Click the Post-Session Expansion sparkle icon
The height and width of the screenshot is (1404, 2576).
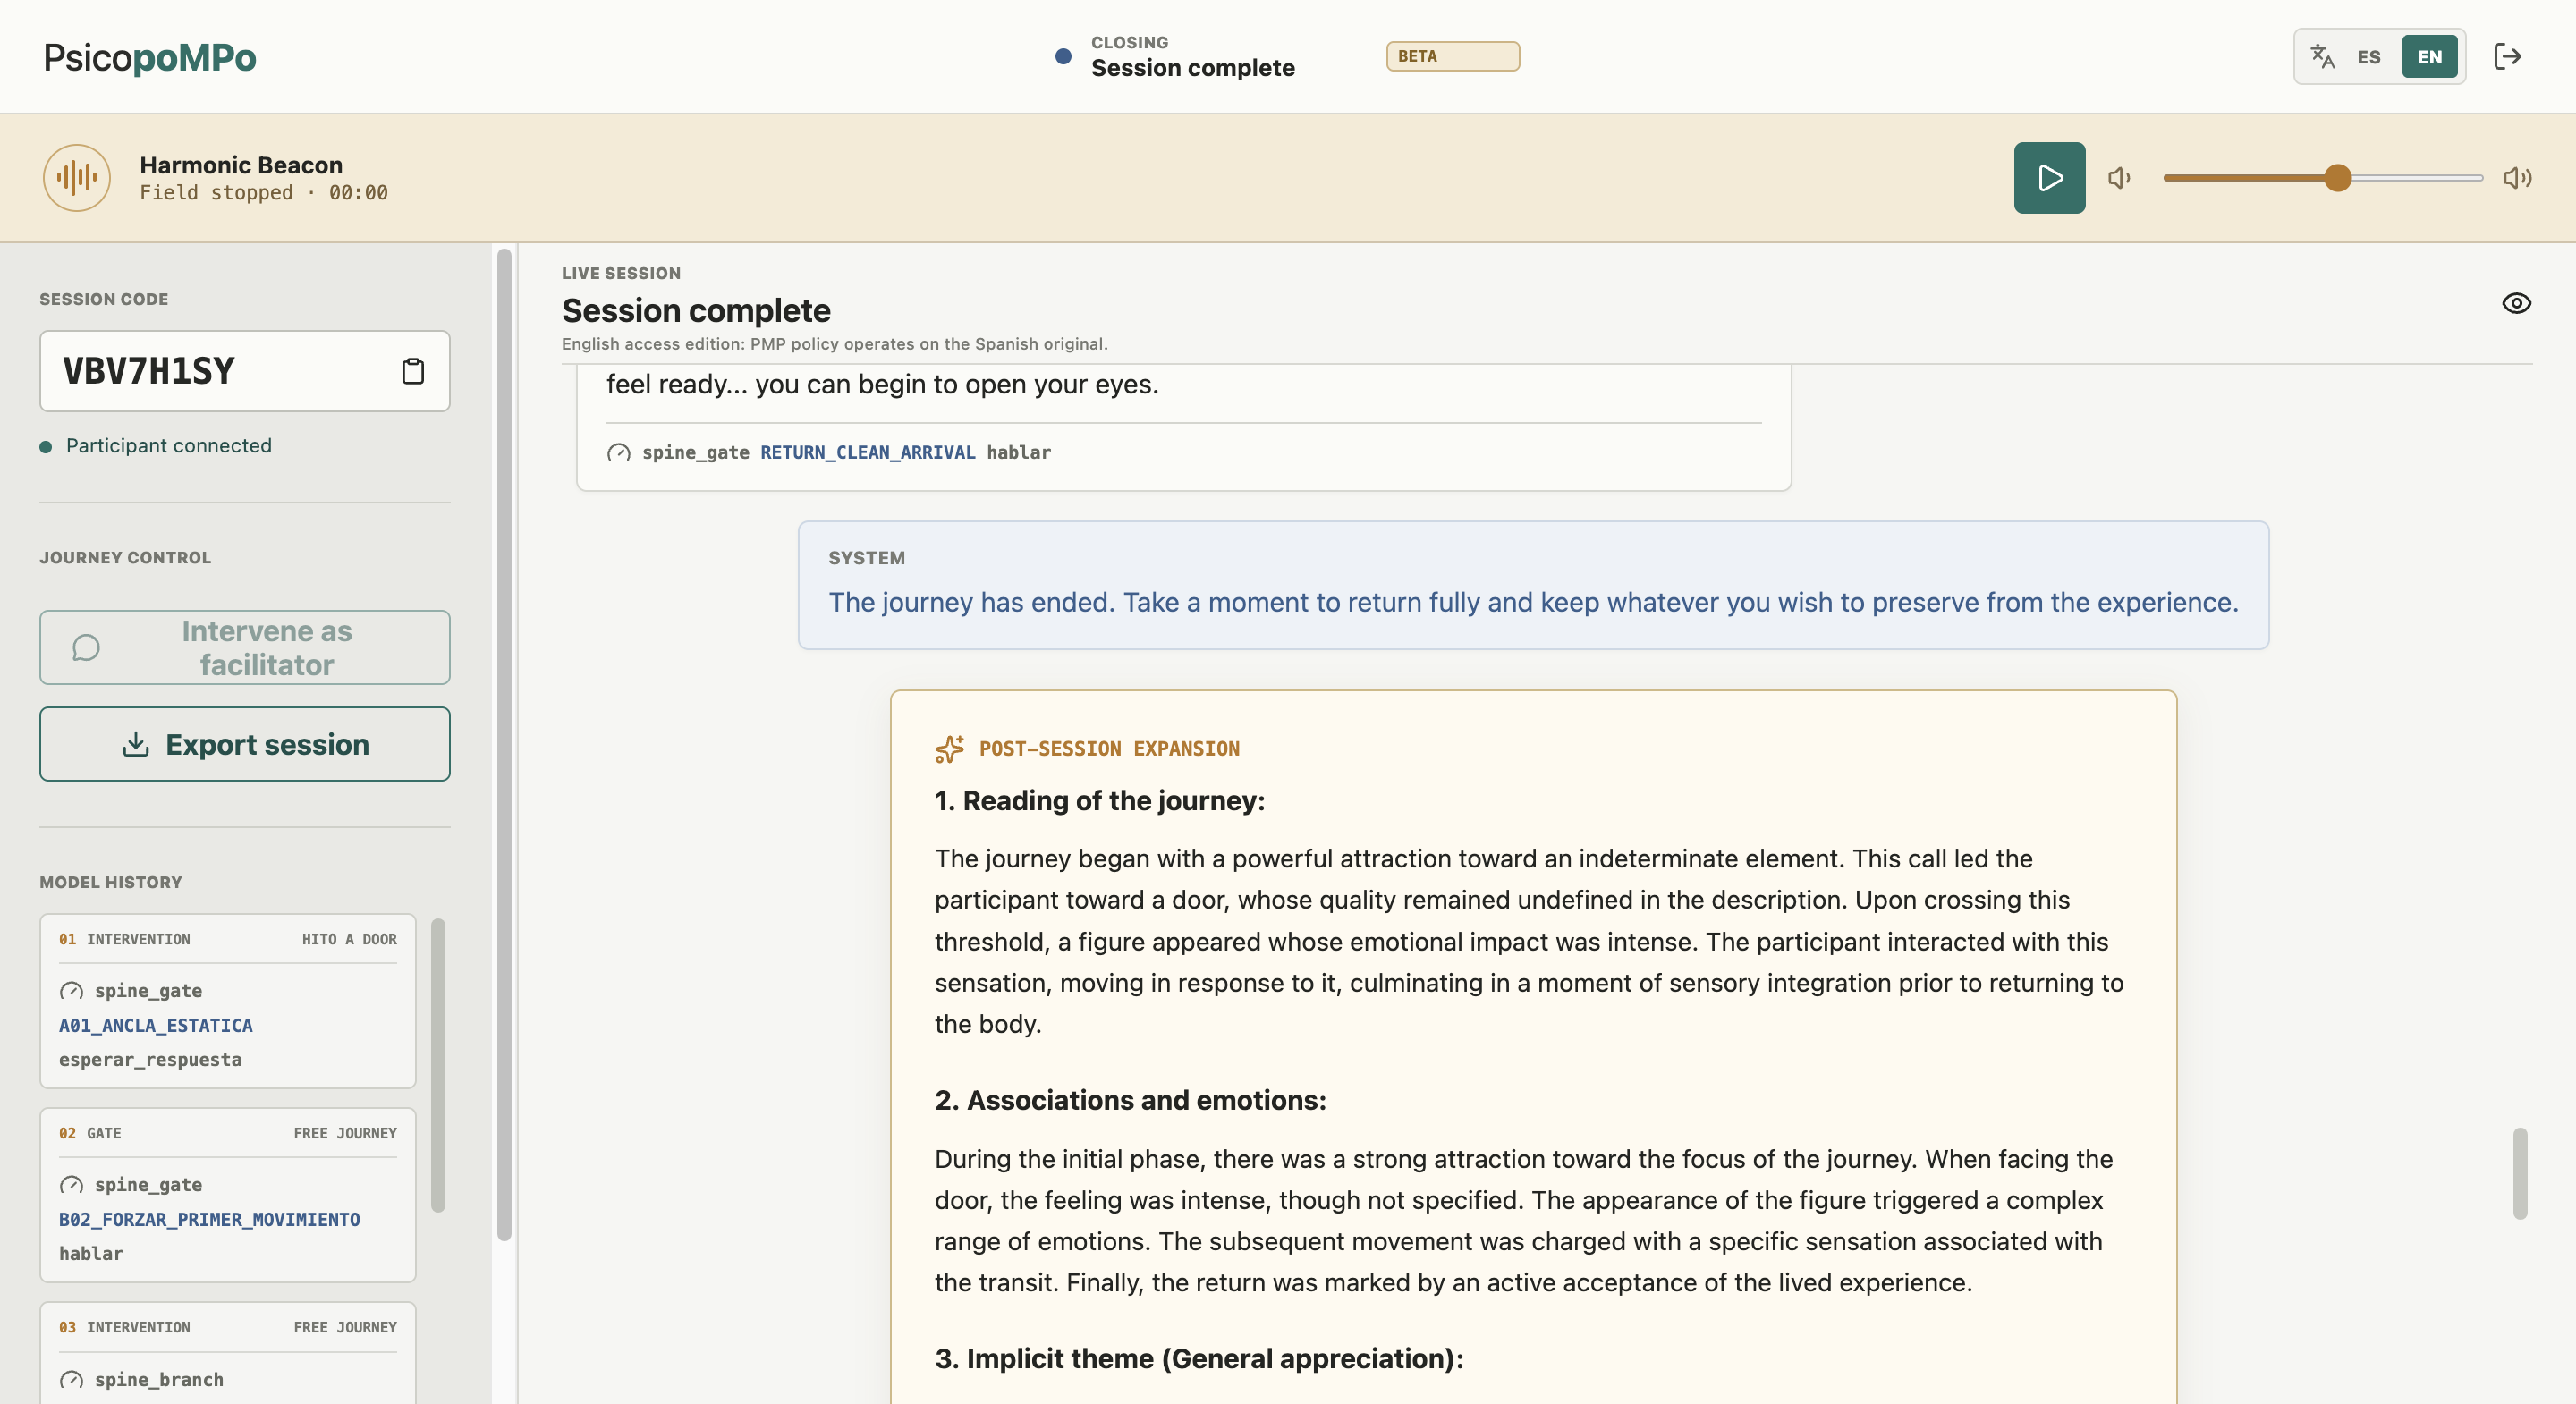[x=949, y=748]
